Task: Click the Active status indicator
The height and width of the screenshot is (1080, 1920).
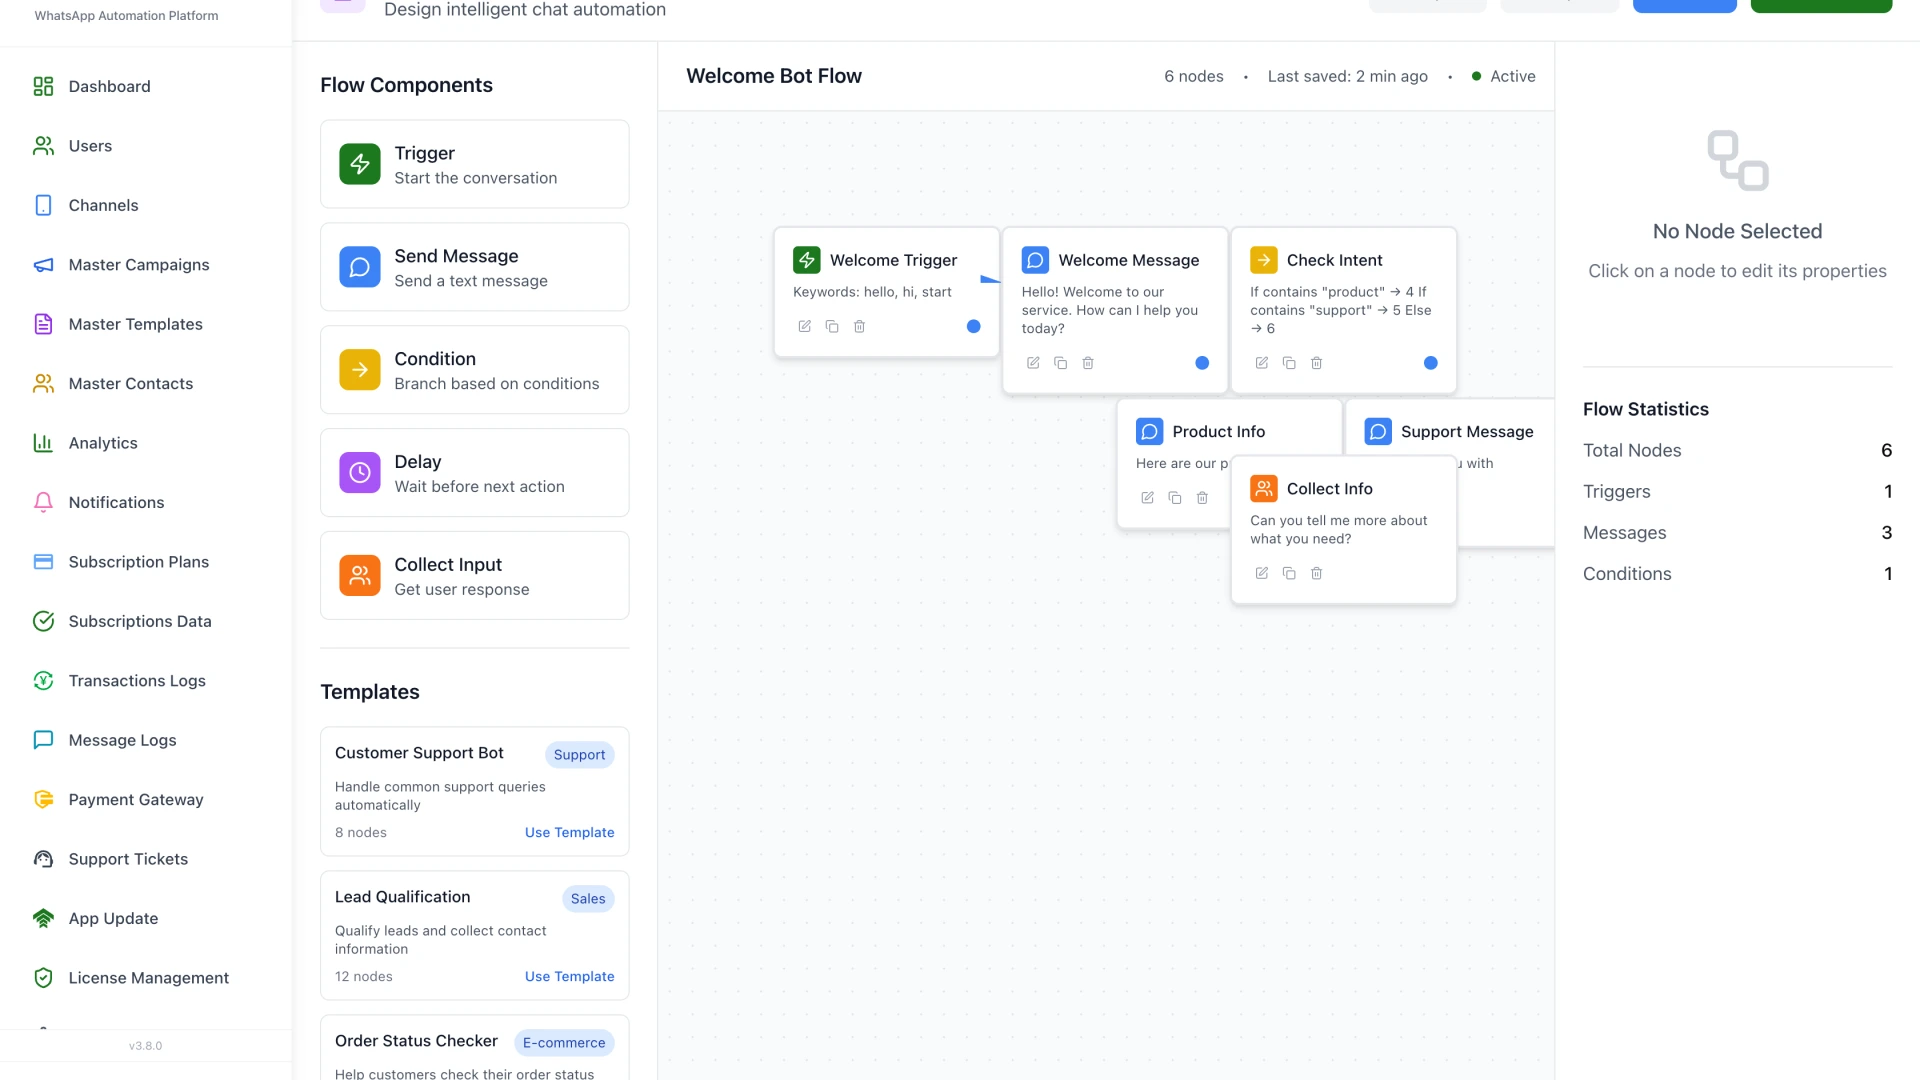Action: (1504, 77)
